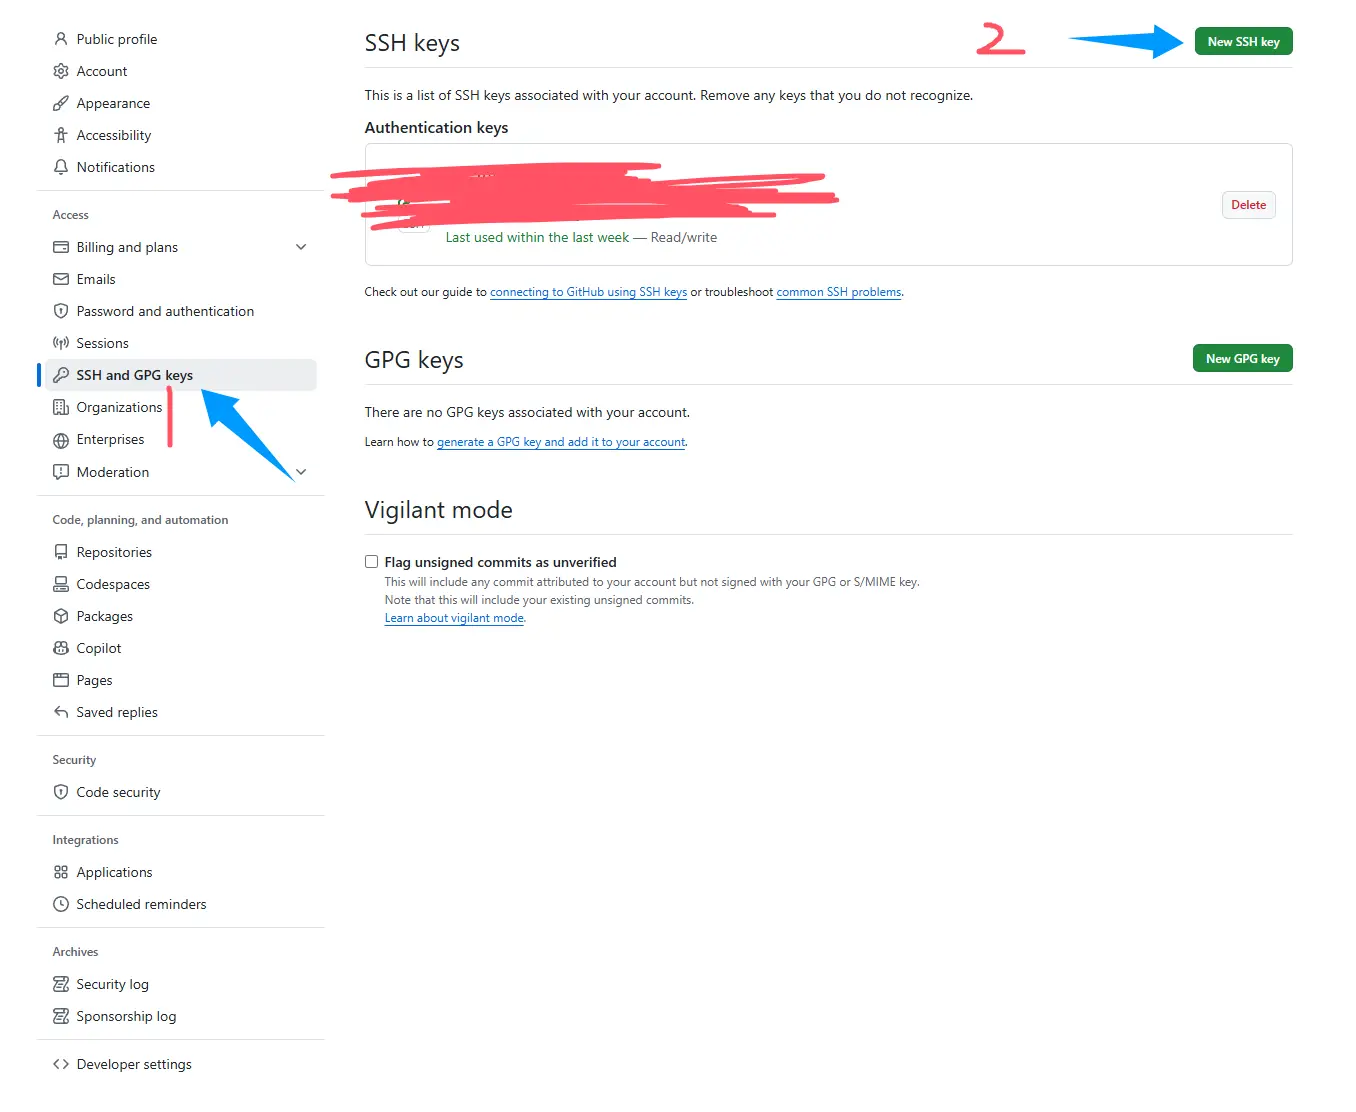Click the Appearance paintbrush icon
This screenshot has height=1112, width=1356.
click(61, 103)
